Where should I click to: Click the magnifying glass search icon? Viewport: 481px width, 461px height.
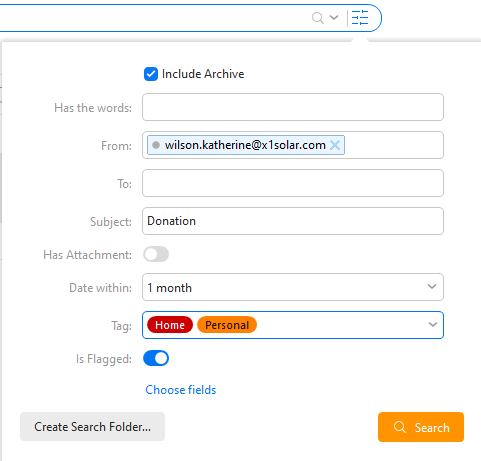(x=318, y=18)
